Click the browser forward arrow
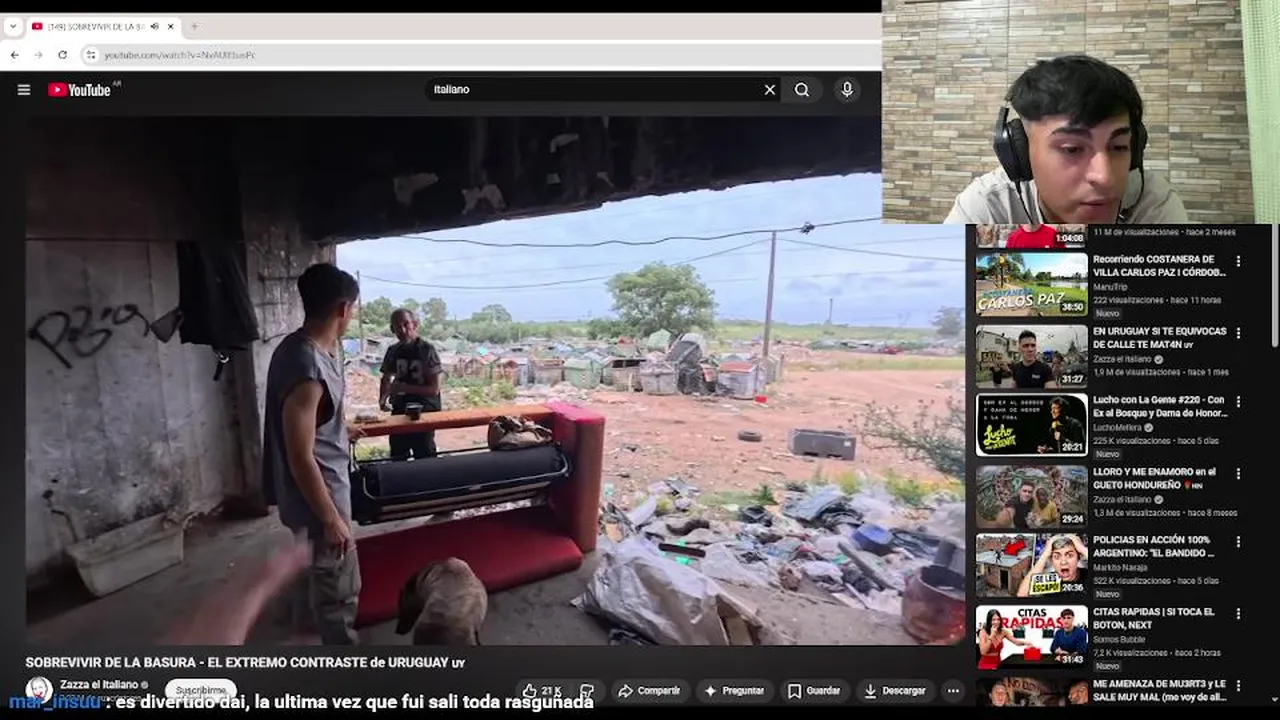Viewport: 1280px width, 720px height. click(x=38, y=55)
